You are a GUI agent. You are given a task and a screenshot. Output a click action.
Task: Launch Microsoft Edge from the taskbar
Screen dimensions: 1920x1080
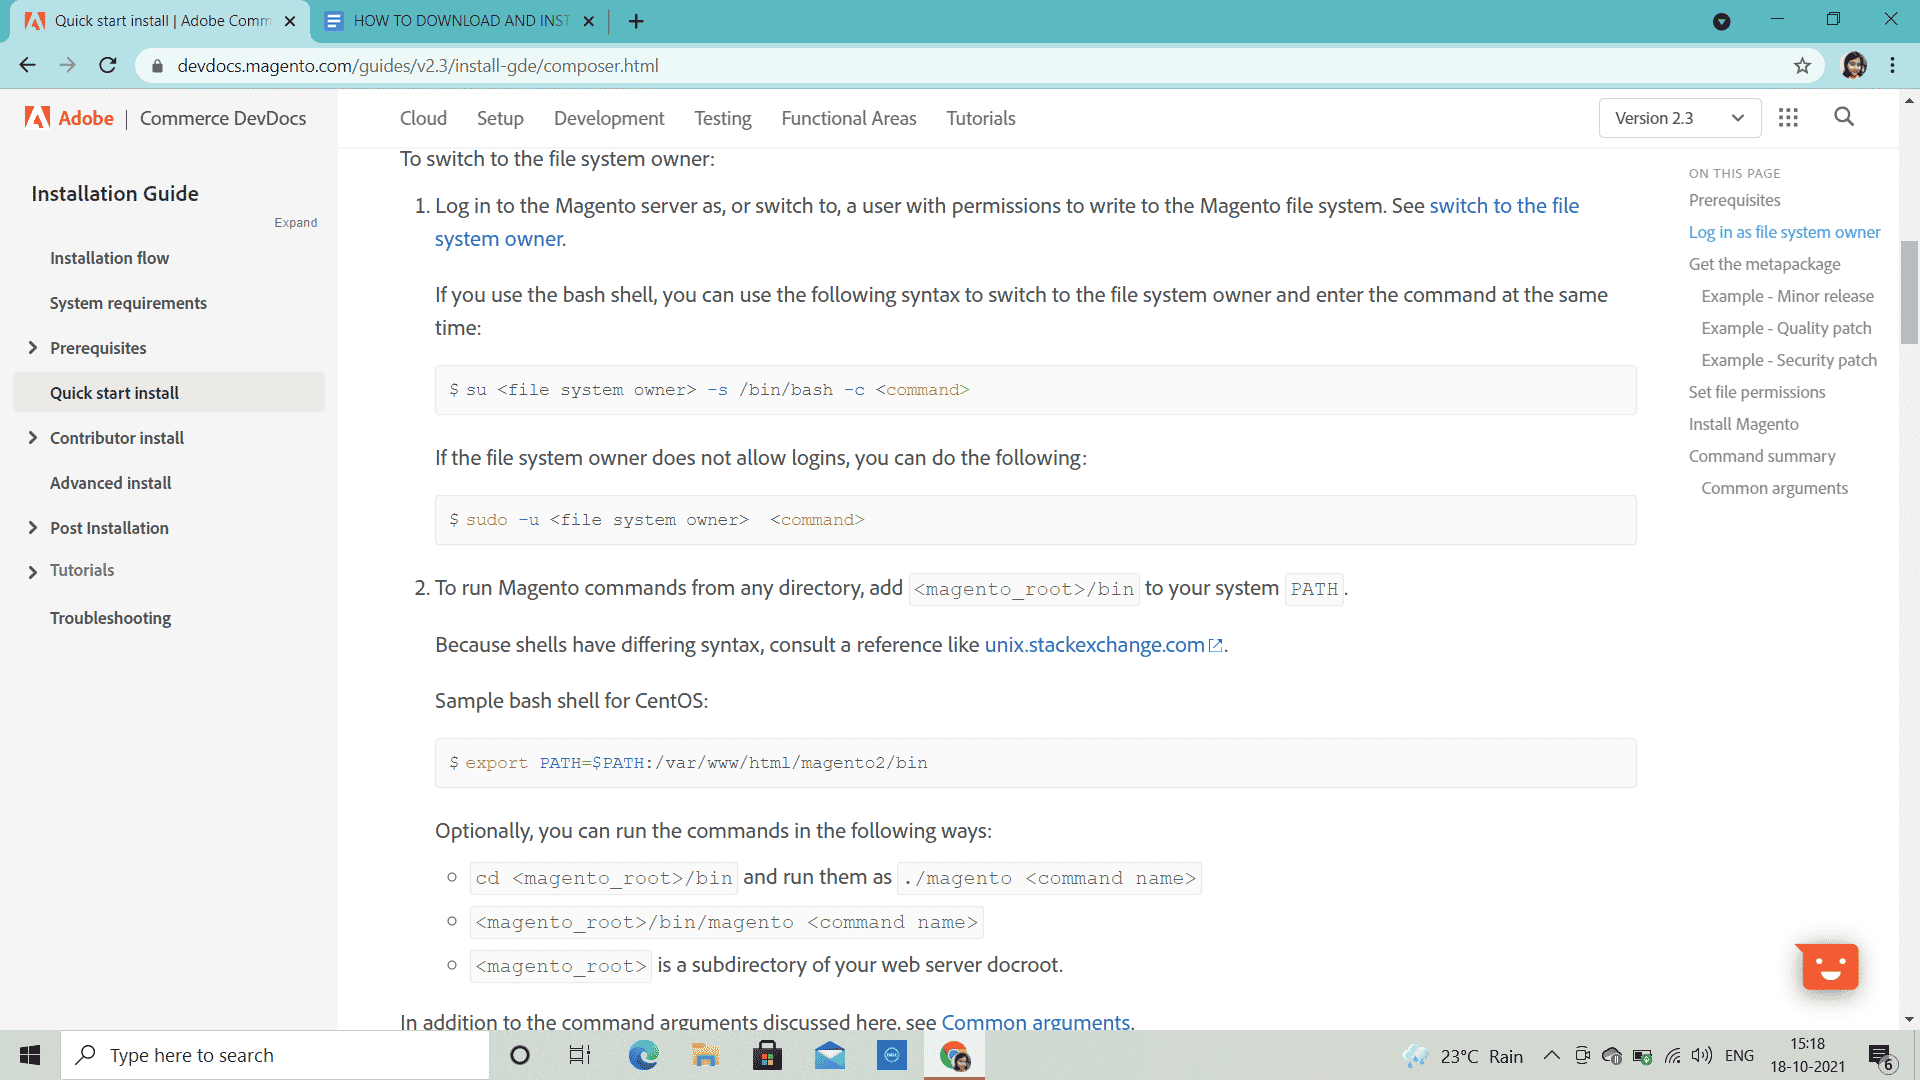click(x=643, y=1055)
